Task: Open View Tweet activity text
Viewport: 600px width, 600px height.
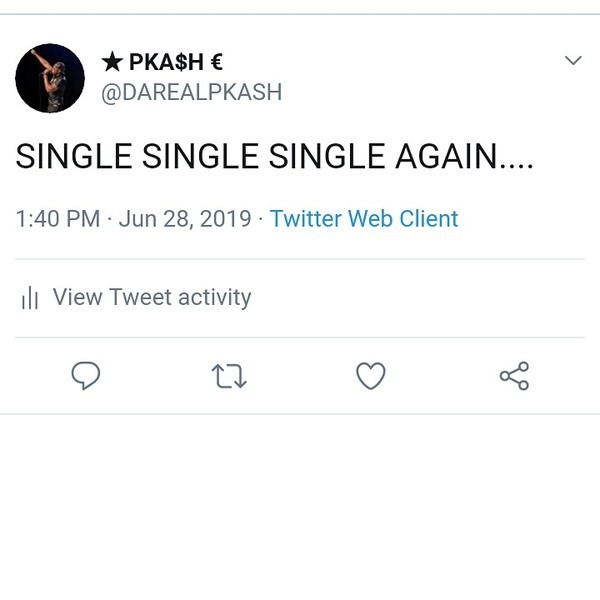Action: (151, 297)
